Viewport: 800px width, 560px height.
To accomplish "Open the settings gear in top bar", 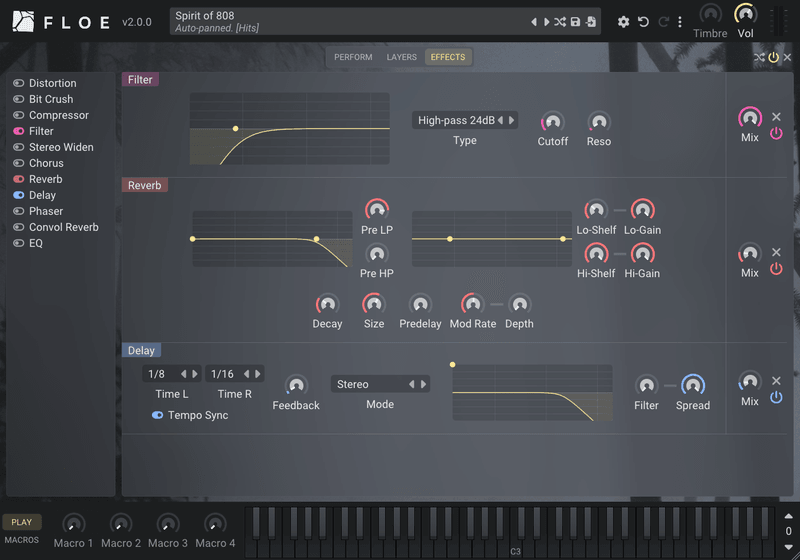I will pos(623,22).
